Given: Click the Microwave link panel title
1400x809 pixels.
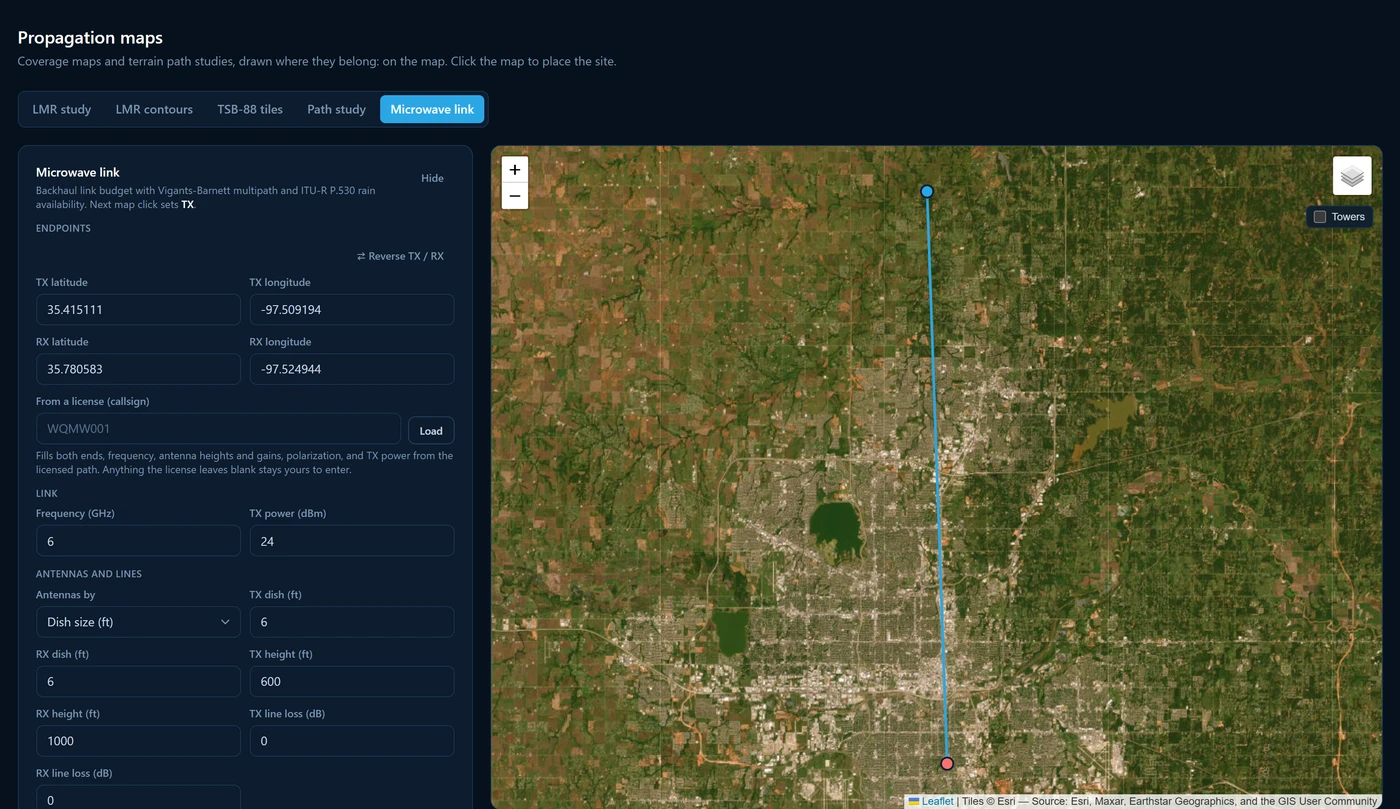Looking at the screenshot, I should tap(78, 172).
